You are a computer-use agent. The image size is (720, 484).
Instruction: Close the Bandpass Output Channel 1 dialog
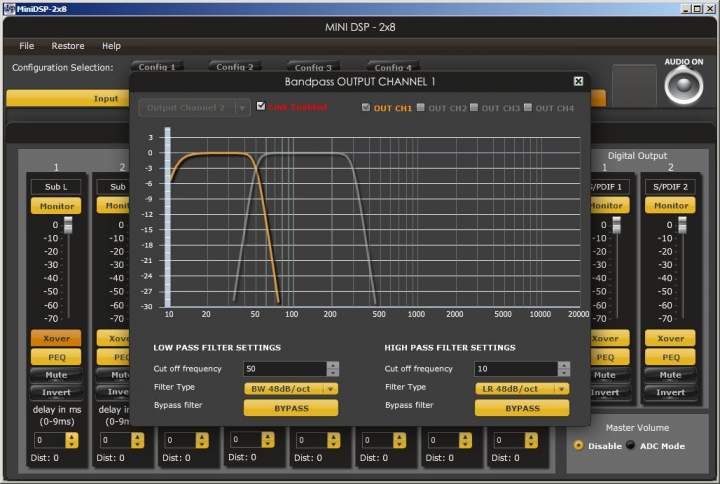(x=578, y=81)
